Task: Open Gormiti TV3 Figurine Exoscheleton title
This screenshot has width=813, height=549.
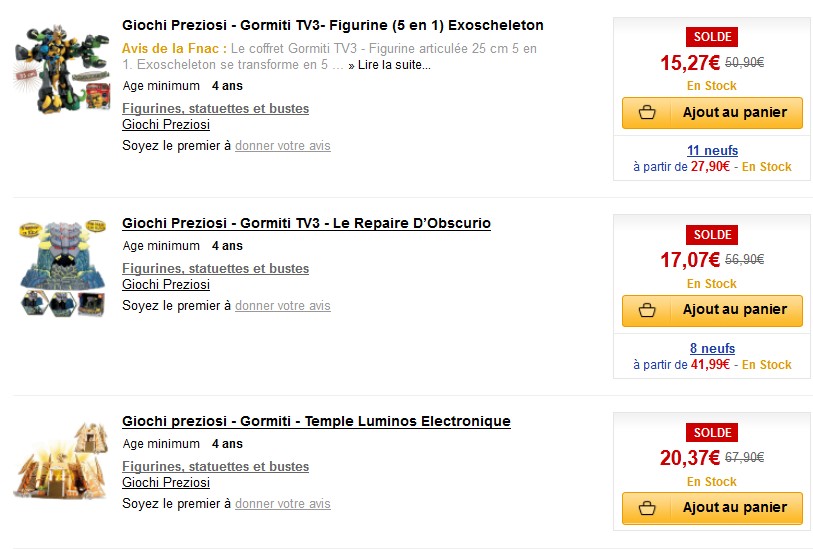Action: tap(333, 25)
